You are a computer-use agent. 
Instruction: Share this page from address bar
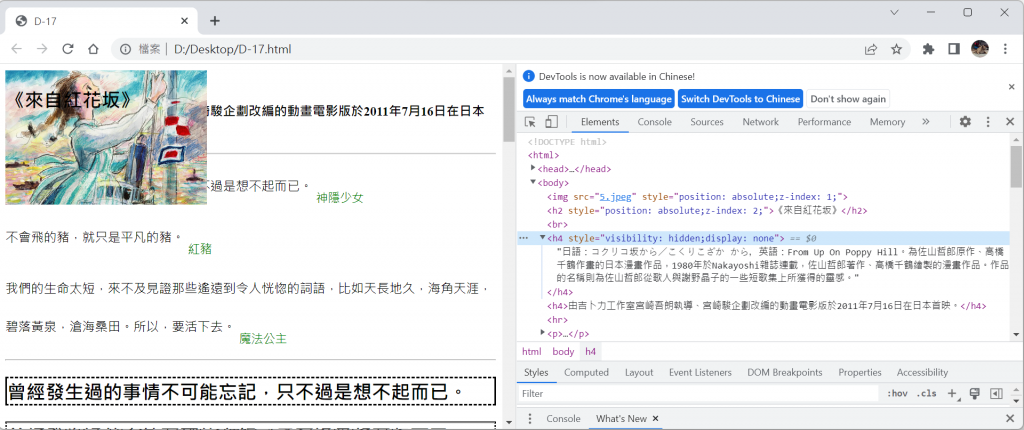point(871,49)
